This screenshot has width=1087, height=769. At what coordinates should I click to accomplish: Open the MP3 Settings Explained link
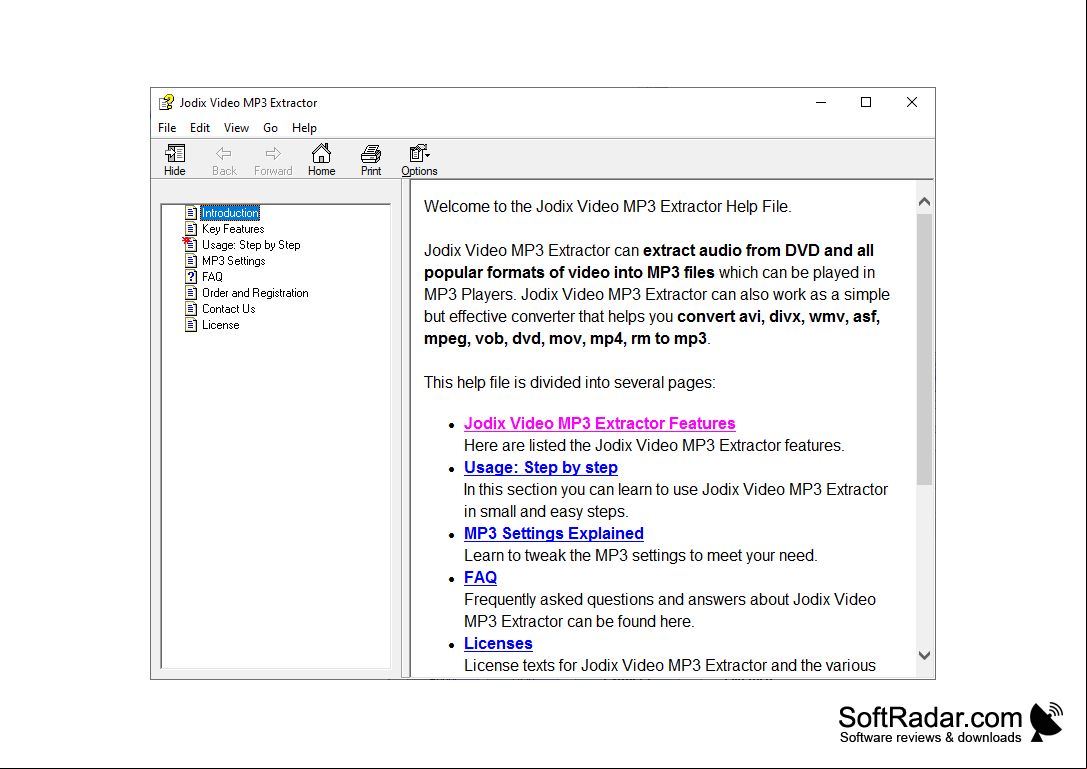click(554, 533)
